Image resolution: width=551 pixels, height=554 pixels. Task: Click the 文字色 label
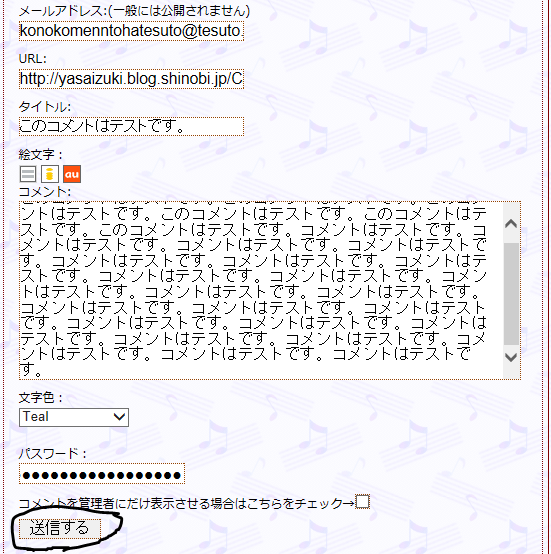[x=41, y=398]
